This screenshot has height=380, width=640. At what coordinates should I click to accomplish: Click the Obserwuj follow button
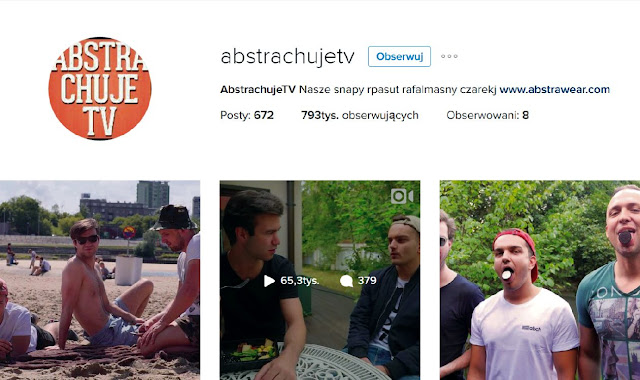click(x=399, y=56)
